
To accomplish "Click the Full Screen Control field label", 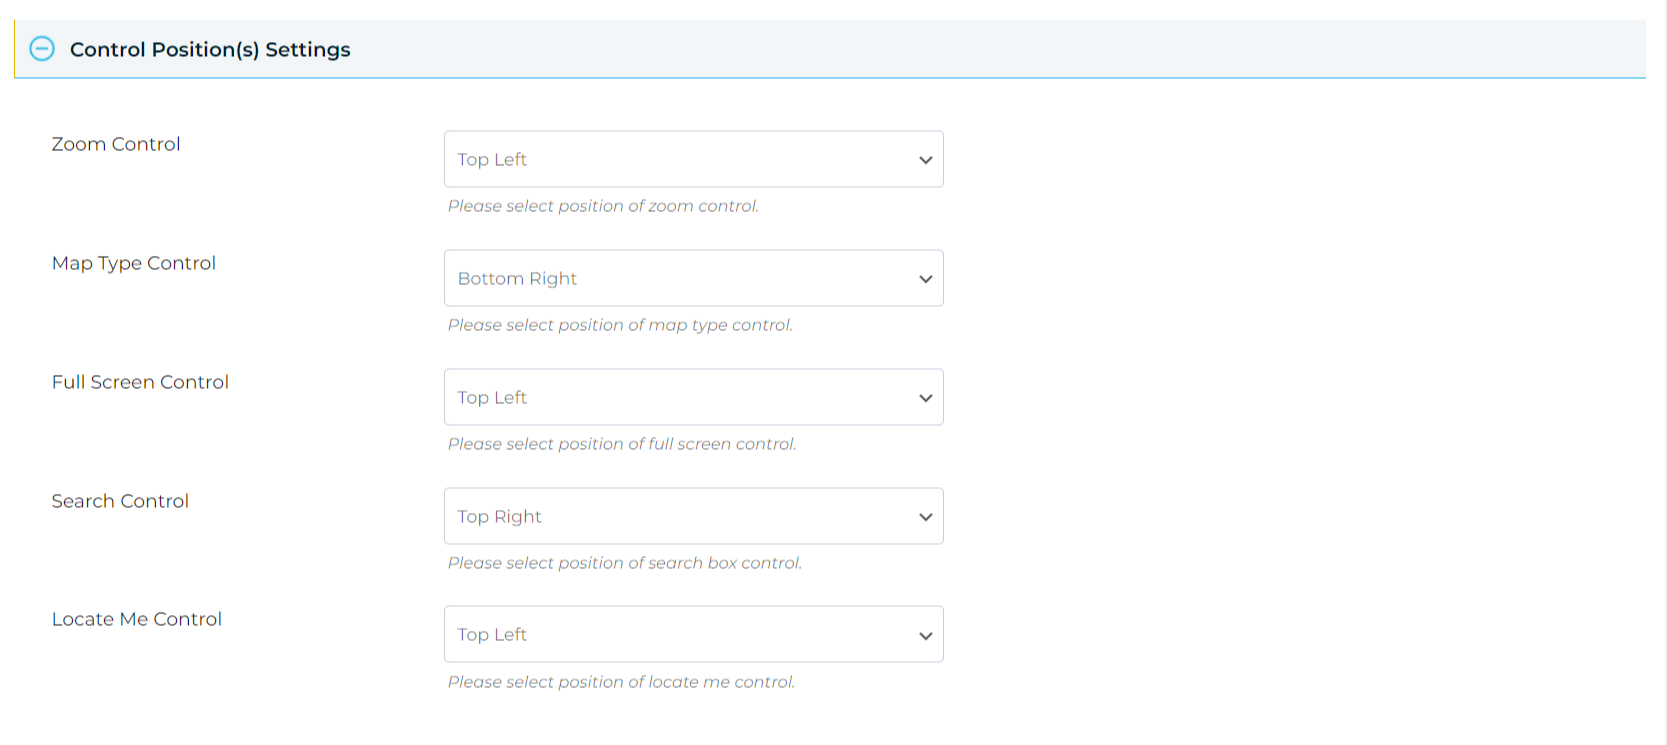I will [140, 382].
